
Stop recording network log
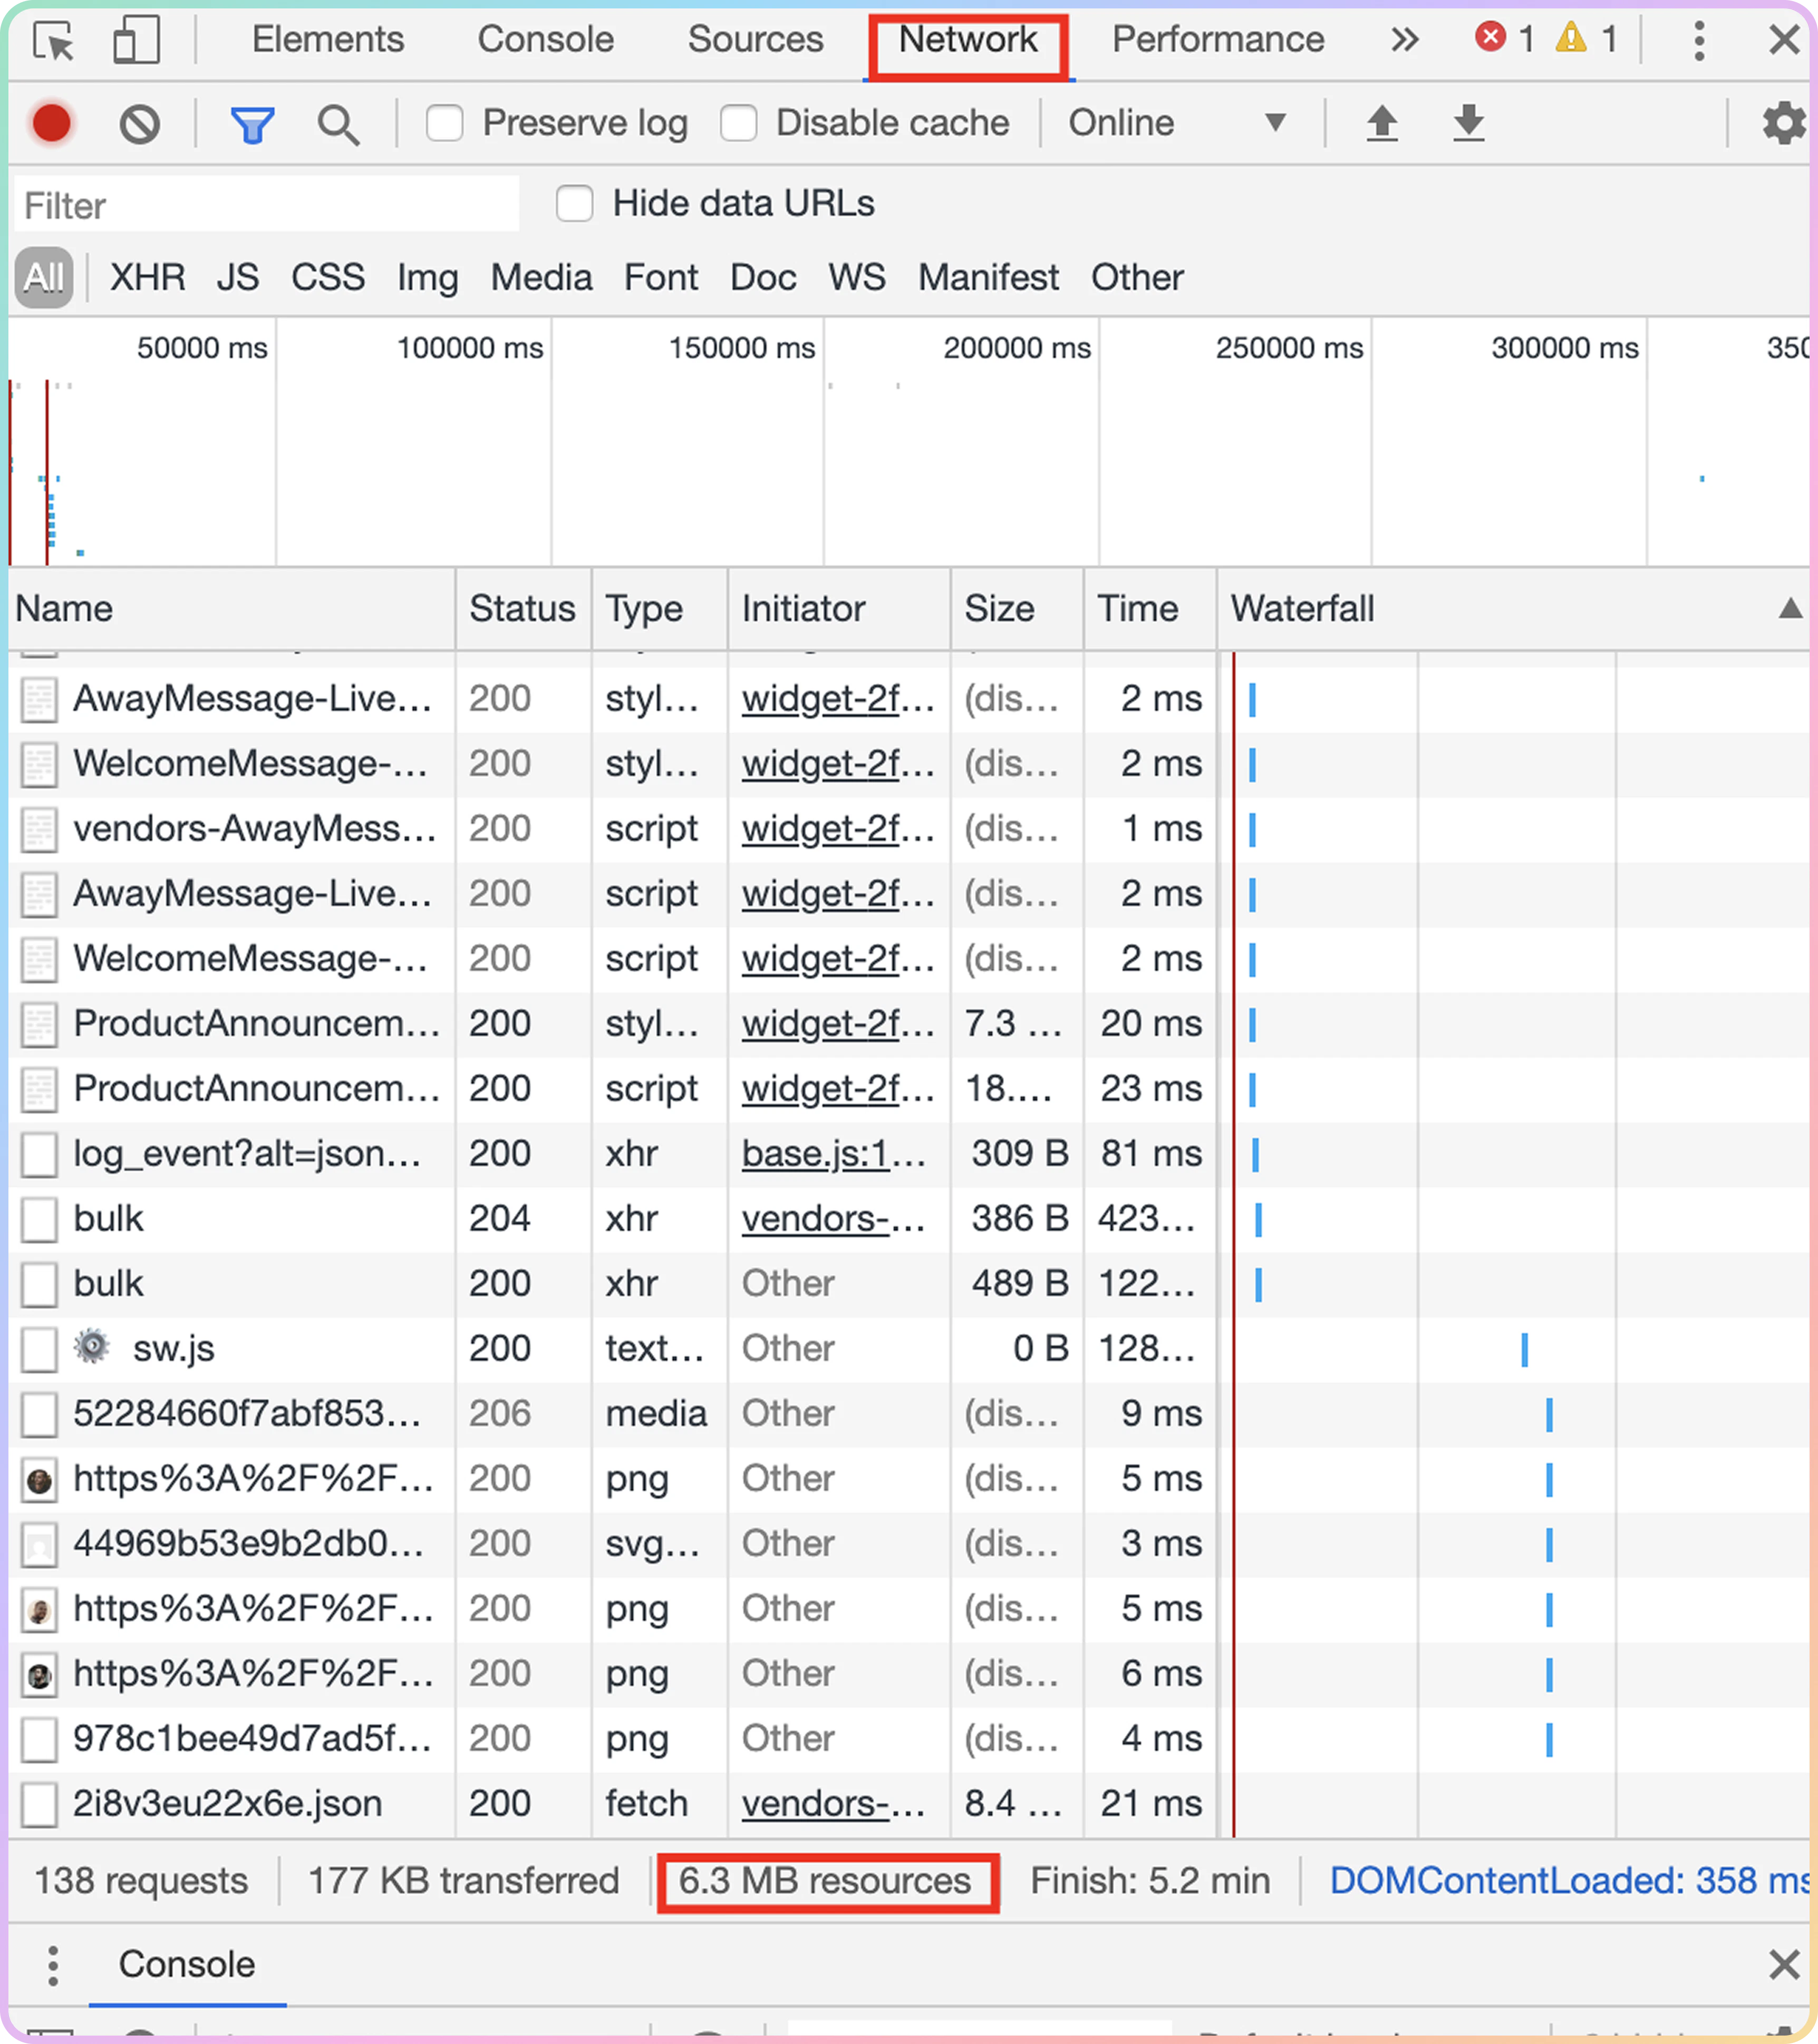(x=52, y=124)
